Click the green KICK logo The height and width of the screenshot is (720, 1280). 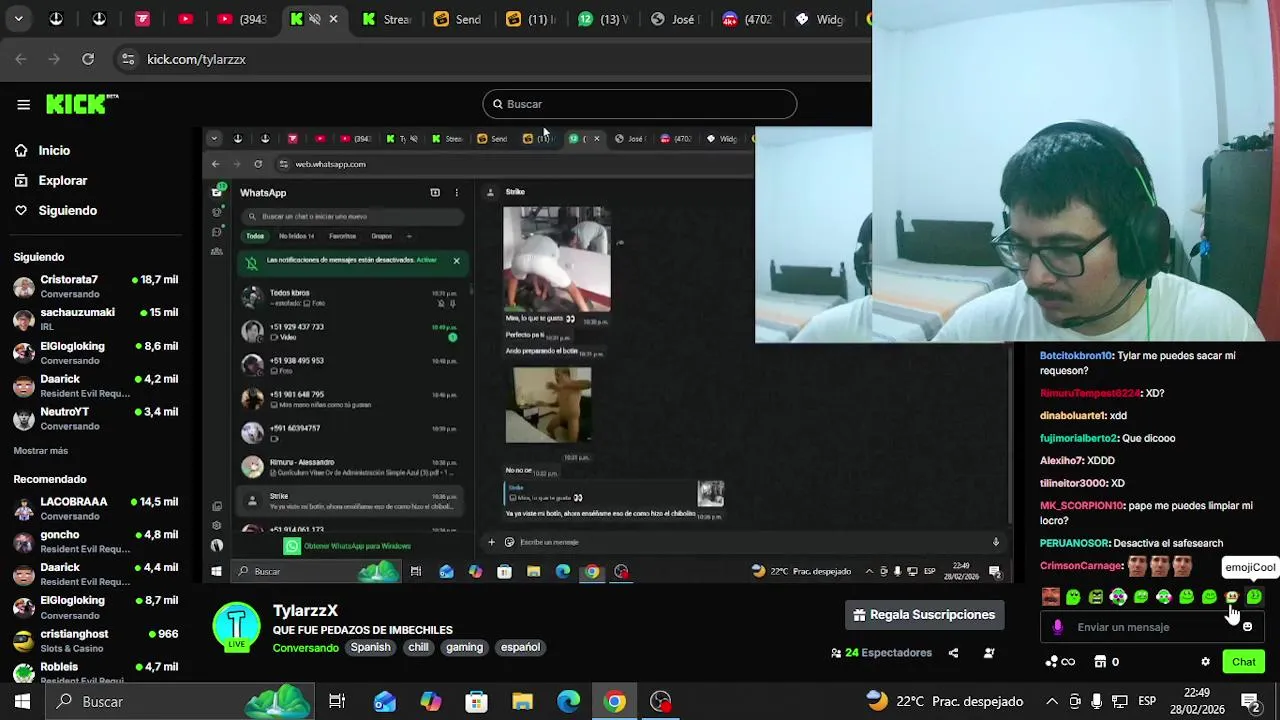[82, 104]
